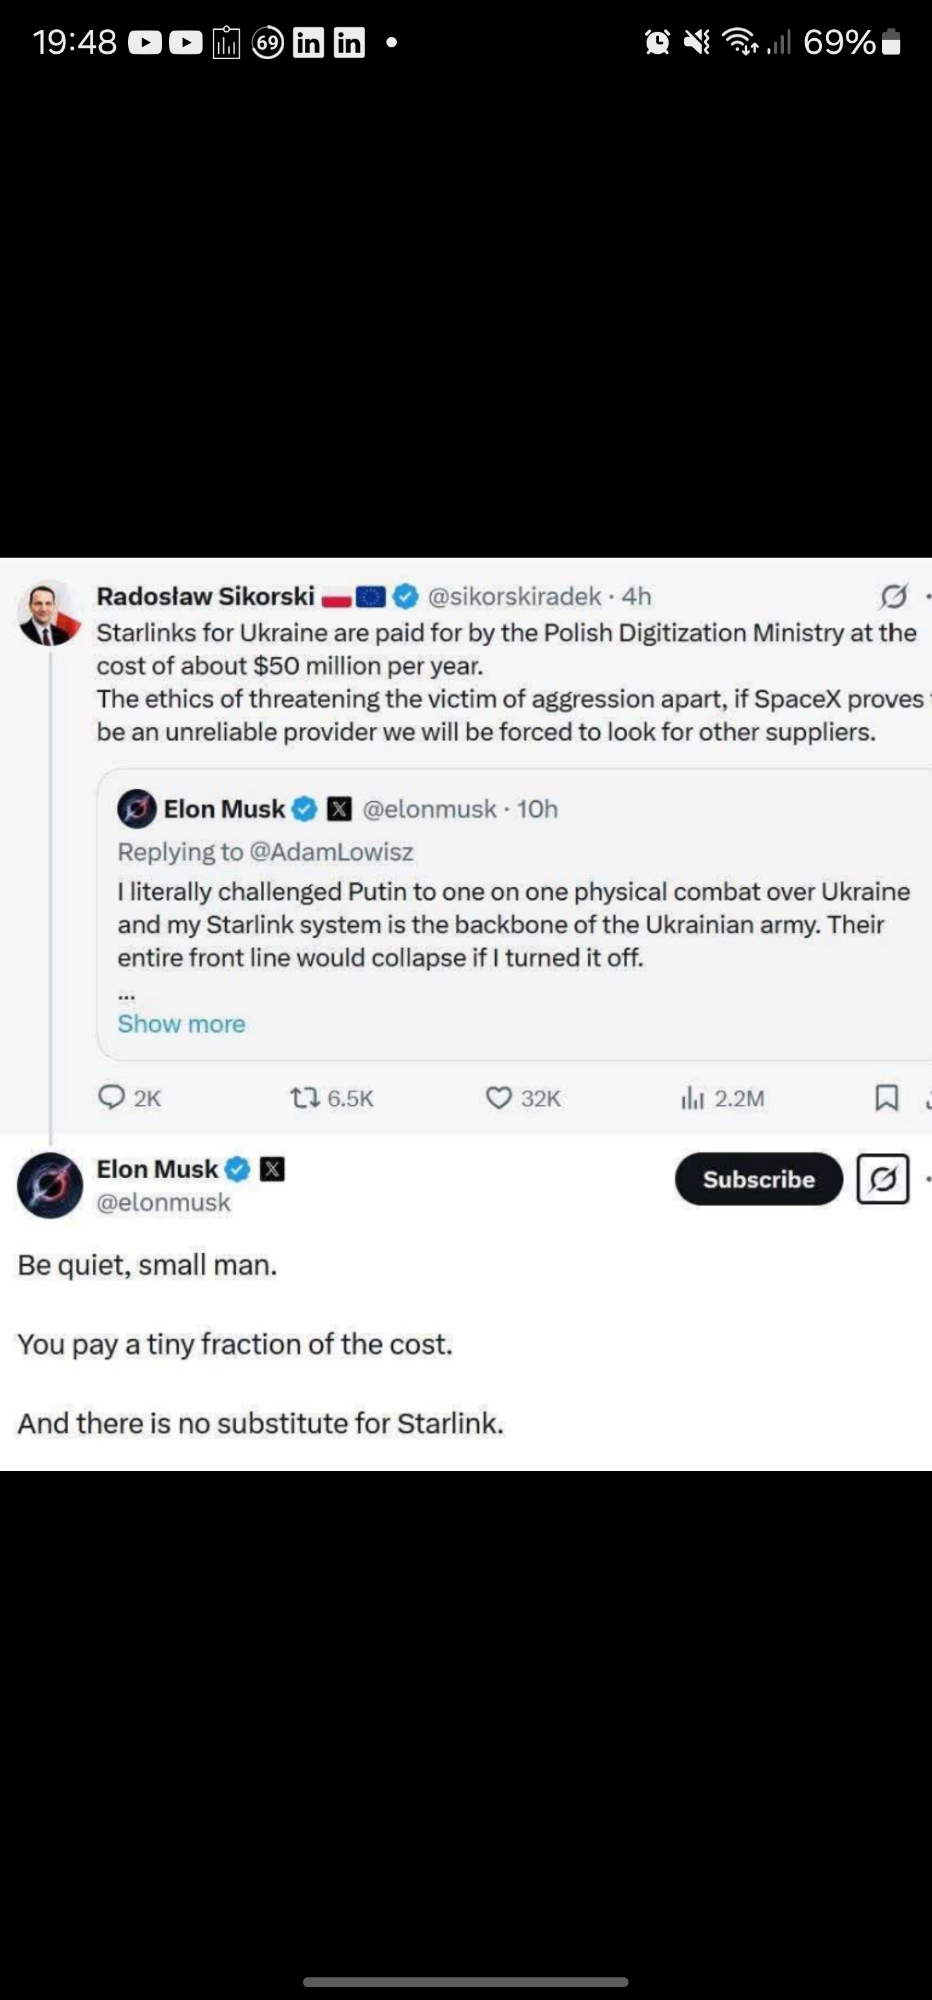Subscribe to Elon Musk
Screen dimensions: 932x2000
coord(758,1179)
